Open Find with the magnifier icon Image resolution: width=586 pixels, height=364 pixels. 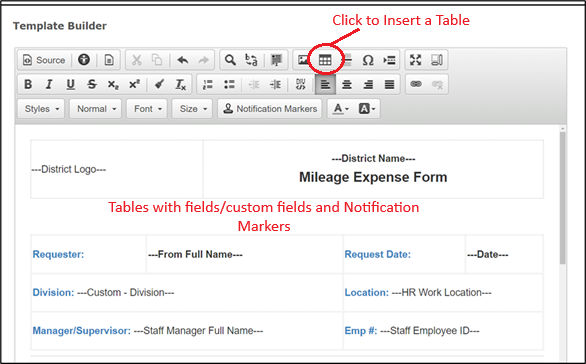point(230,60)
